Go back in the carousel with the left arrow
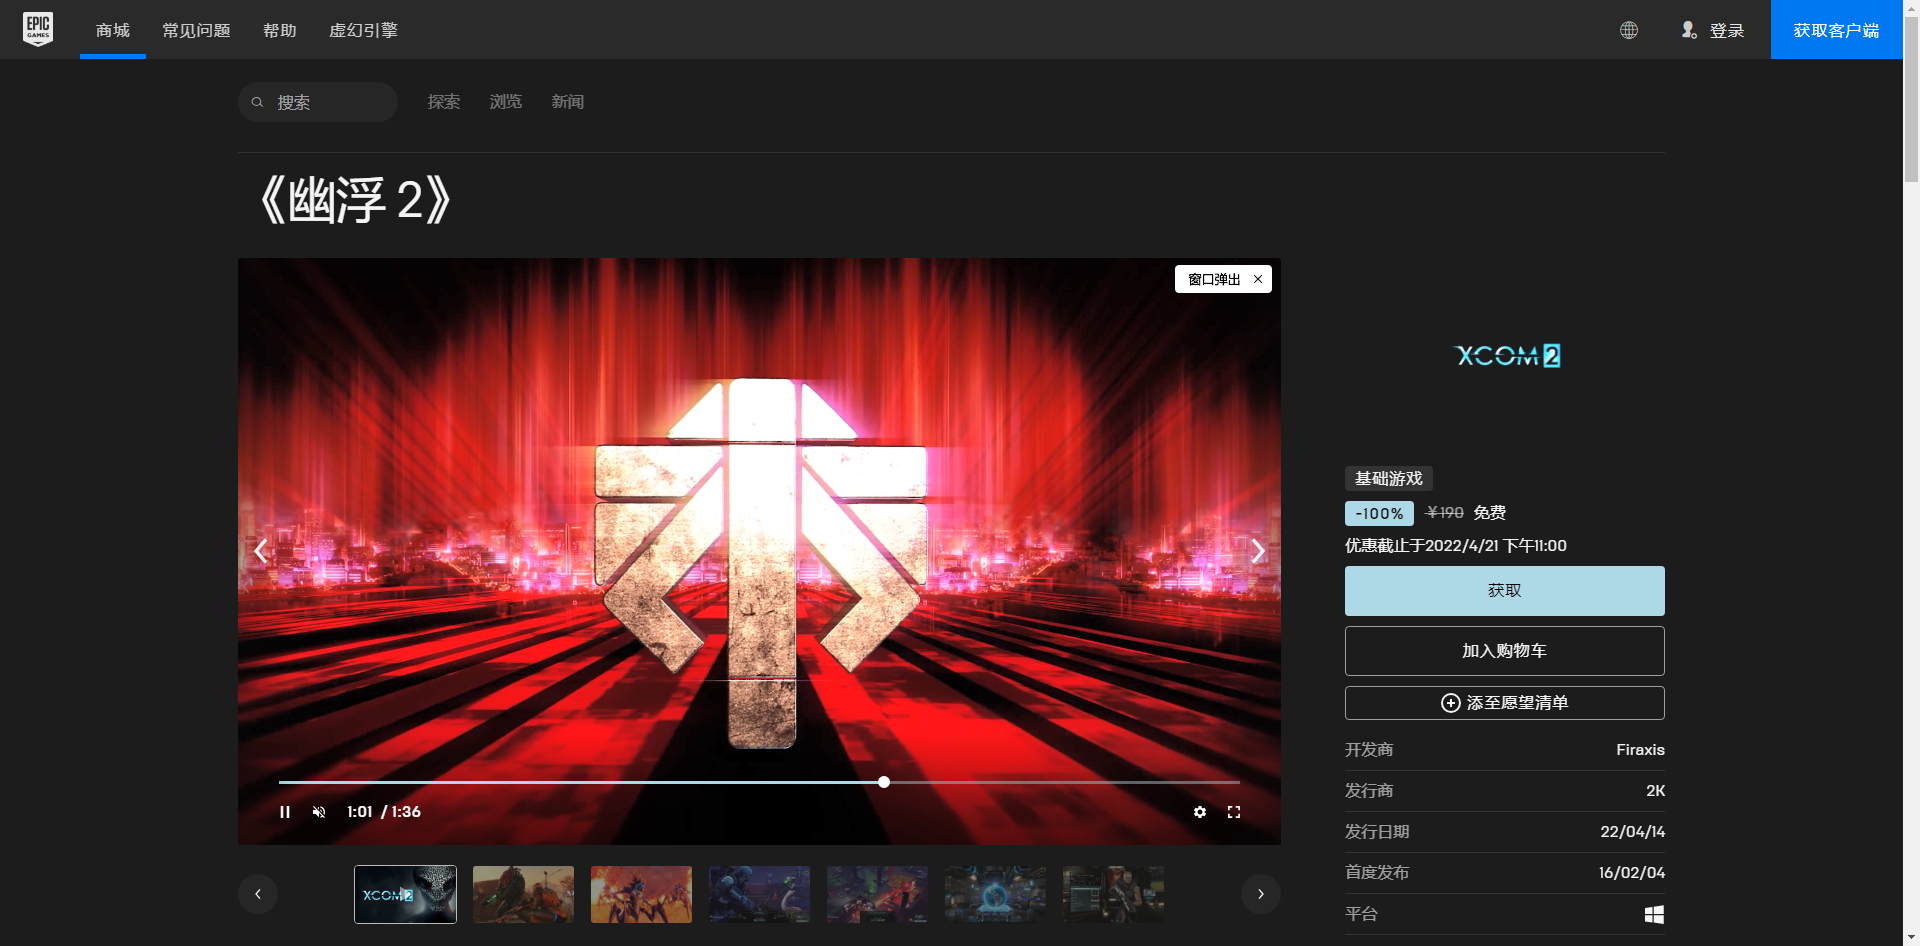This screenshot has height=946, width=1920. tap(260, 551)
